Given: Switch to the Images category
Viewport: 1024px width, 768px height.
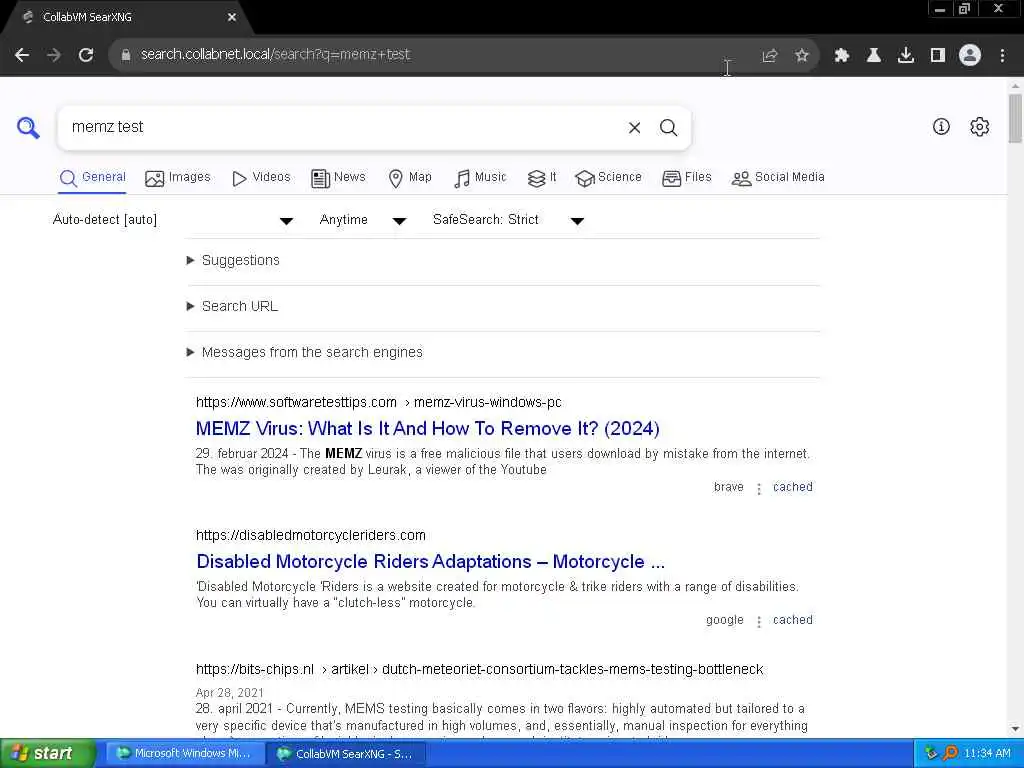Looking at the screenshot, I should point(178,178).
